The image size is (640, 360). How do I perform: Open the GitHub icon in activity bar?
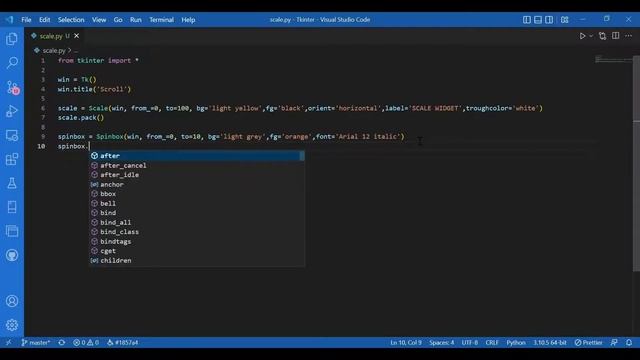coord(12,256)
